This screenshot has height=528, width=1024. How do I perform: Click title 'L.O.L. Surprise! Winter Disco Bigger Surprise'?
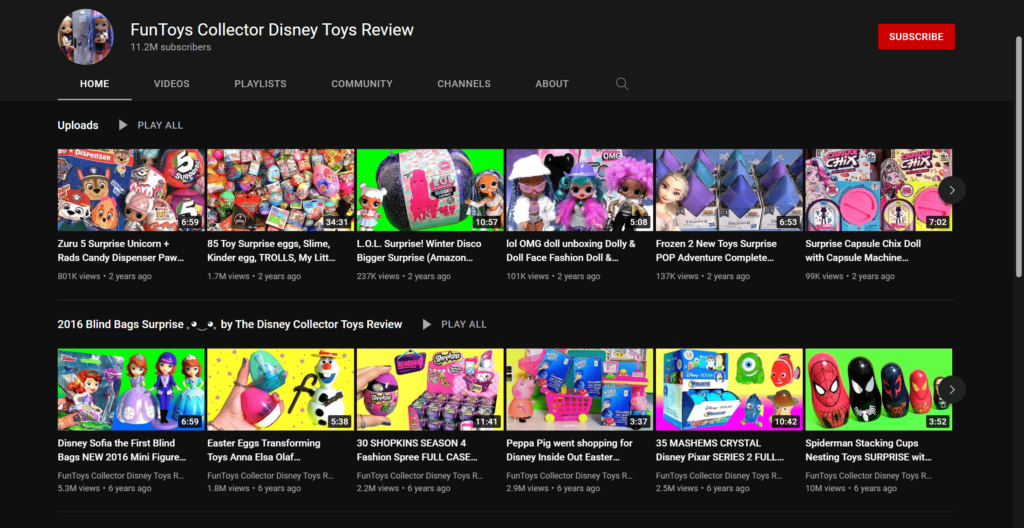(419, 251)
